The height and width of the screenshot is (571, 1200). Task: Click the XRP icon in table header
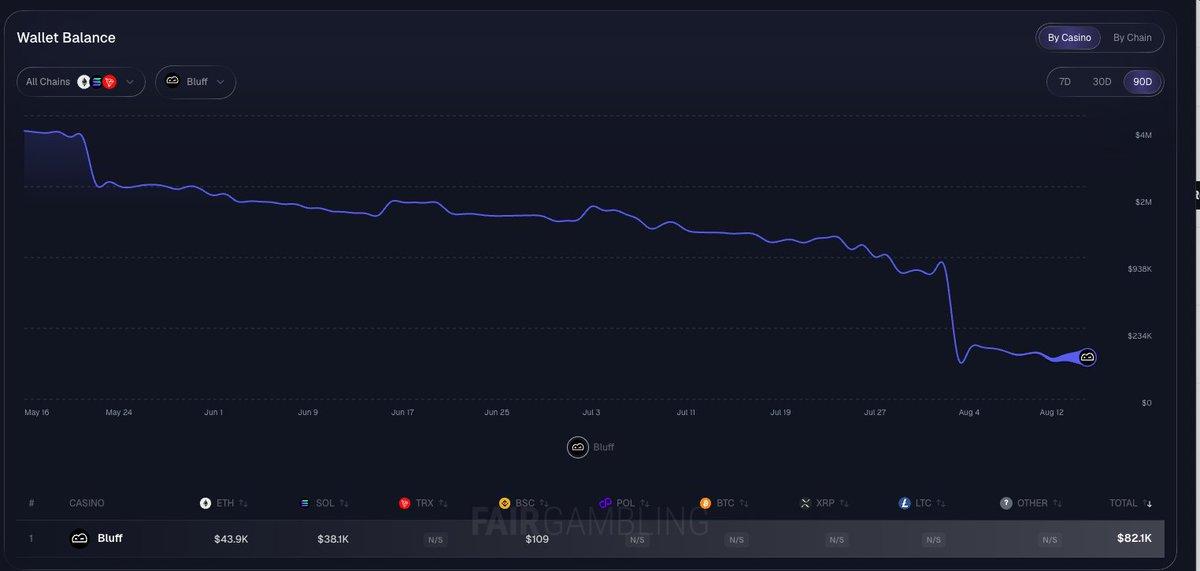[805, 503]
